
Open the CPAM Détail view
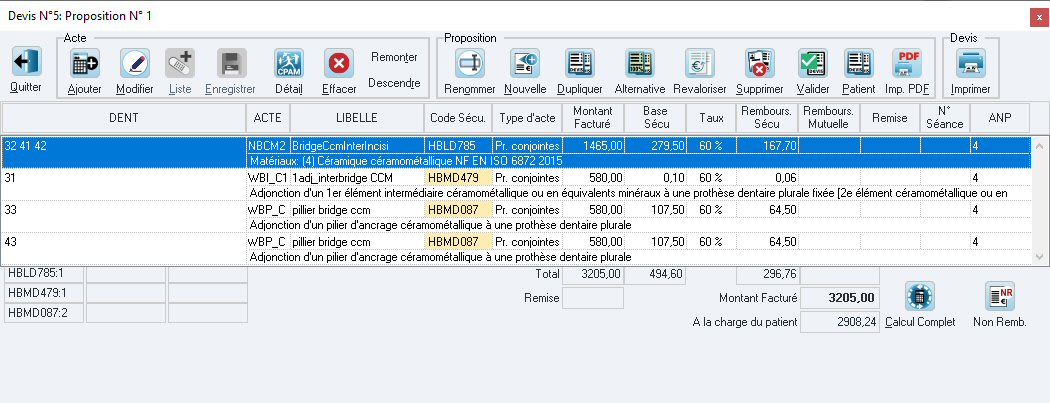(x=289, y=65)
